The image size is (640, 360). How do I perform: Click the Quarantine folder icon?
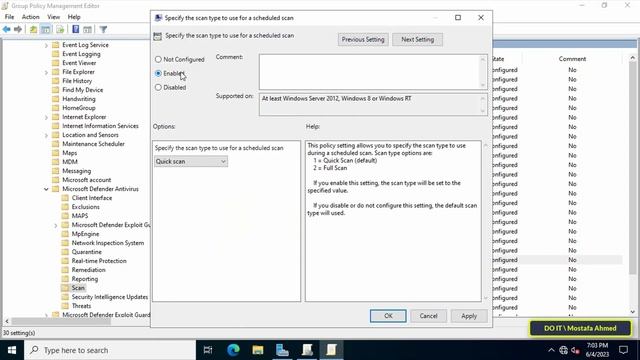click(x=65, y=252)
